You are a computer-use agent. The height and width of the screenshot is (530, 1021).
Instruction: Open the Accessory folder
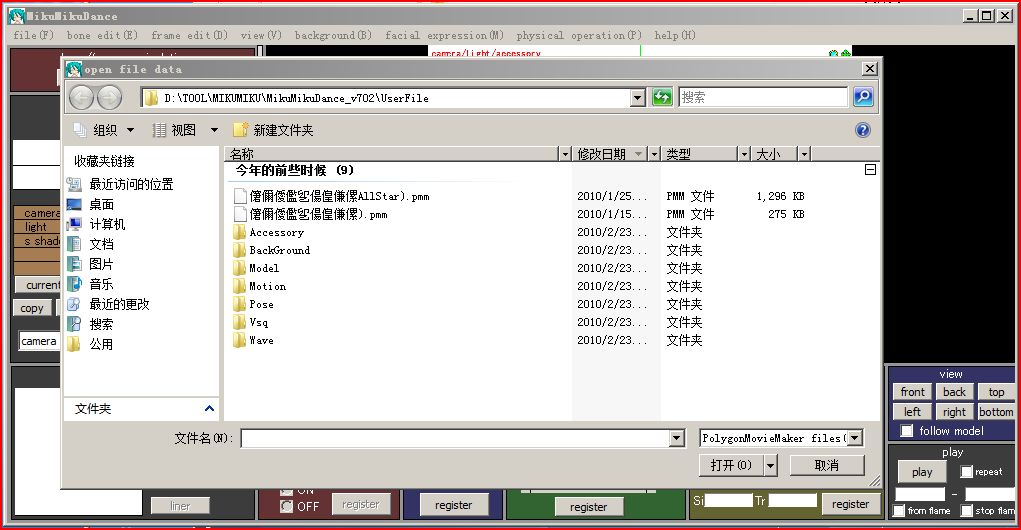pos(276,232)
